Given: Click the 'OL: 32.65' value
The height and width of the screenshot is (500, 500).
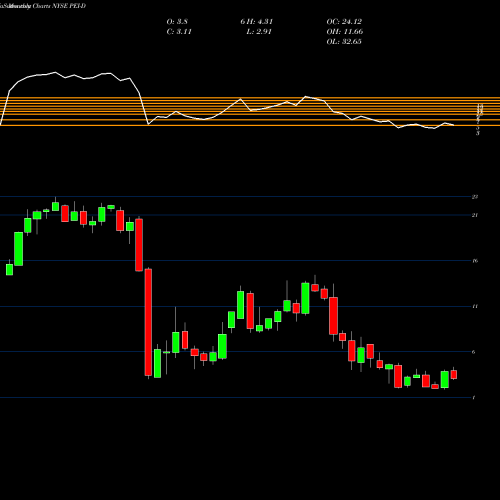Looking at the screenshot, I should pyautogui.click(x=344, y=42).
